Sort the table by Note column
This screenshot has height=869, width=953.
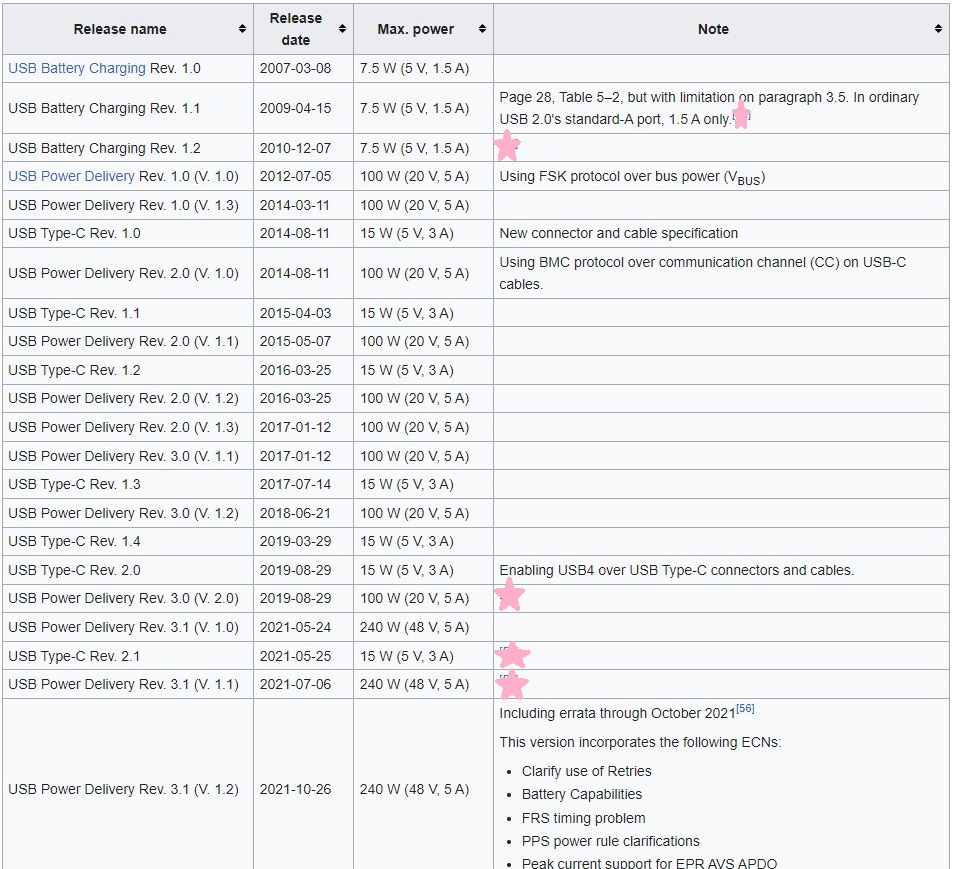point(938,29)
